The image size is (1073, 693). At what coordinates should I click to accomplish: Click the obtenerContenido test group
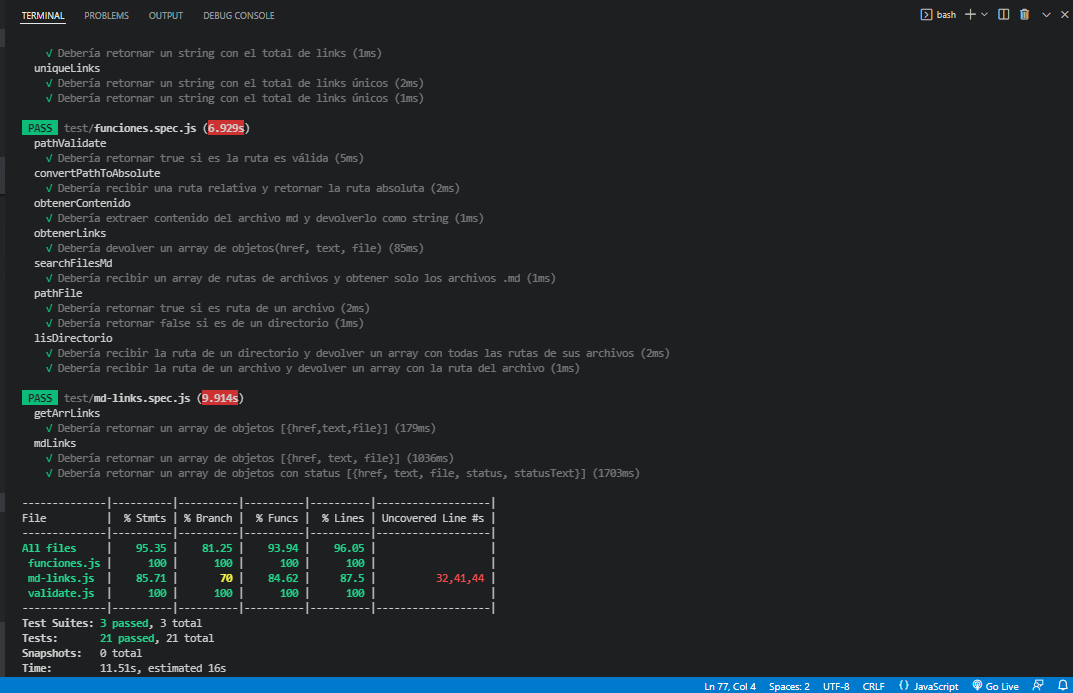point(82,203)
